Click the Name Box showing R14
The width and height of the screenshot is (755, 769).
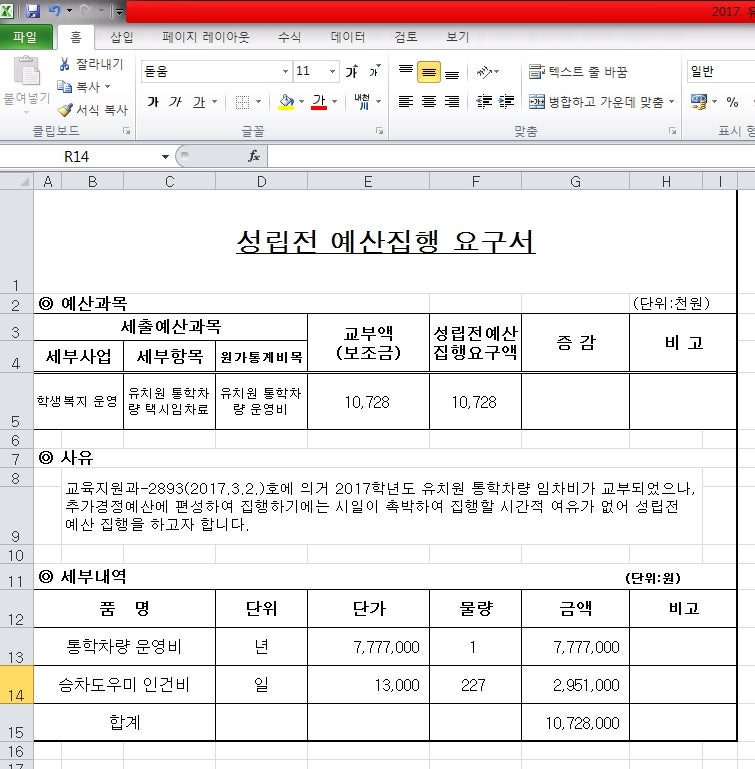pos(78,157)
